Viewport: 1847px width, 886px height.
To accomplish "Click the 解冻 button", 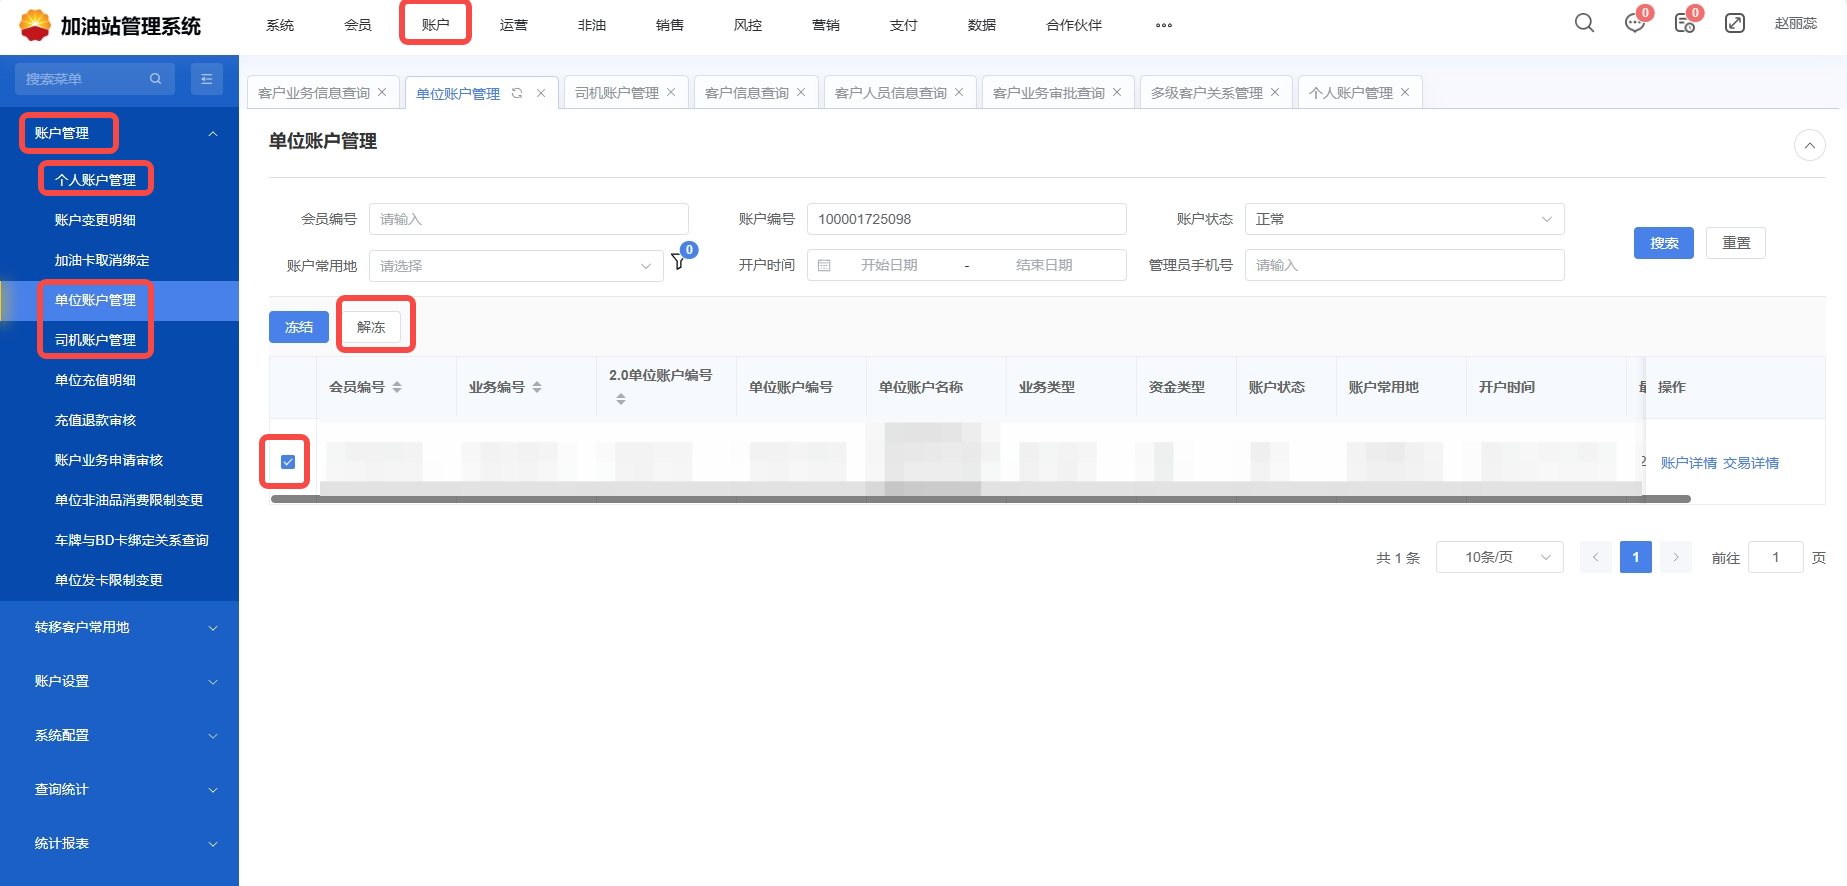I will [371, 327].
